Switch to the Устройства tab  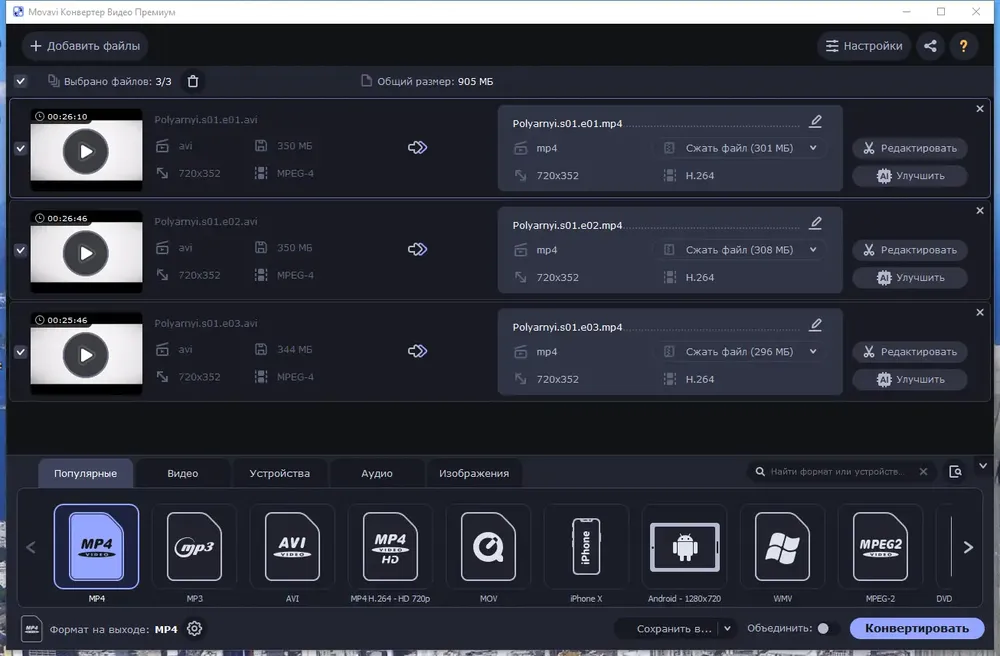pos(279,474)
